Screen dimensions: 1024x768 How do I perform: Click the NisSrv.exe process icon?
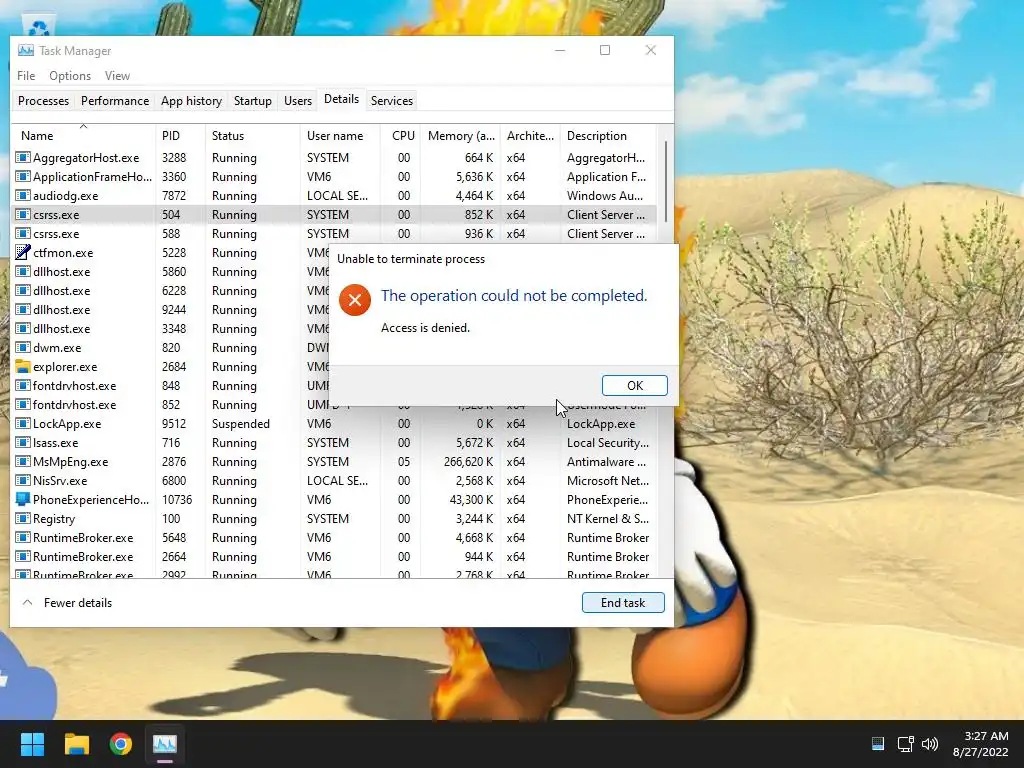click(23, 480)
